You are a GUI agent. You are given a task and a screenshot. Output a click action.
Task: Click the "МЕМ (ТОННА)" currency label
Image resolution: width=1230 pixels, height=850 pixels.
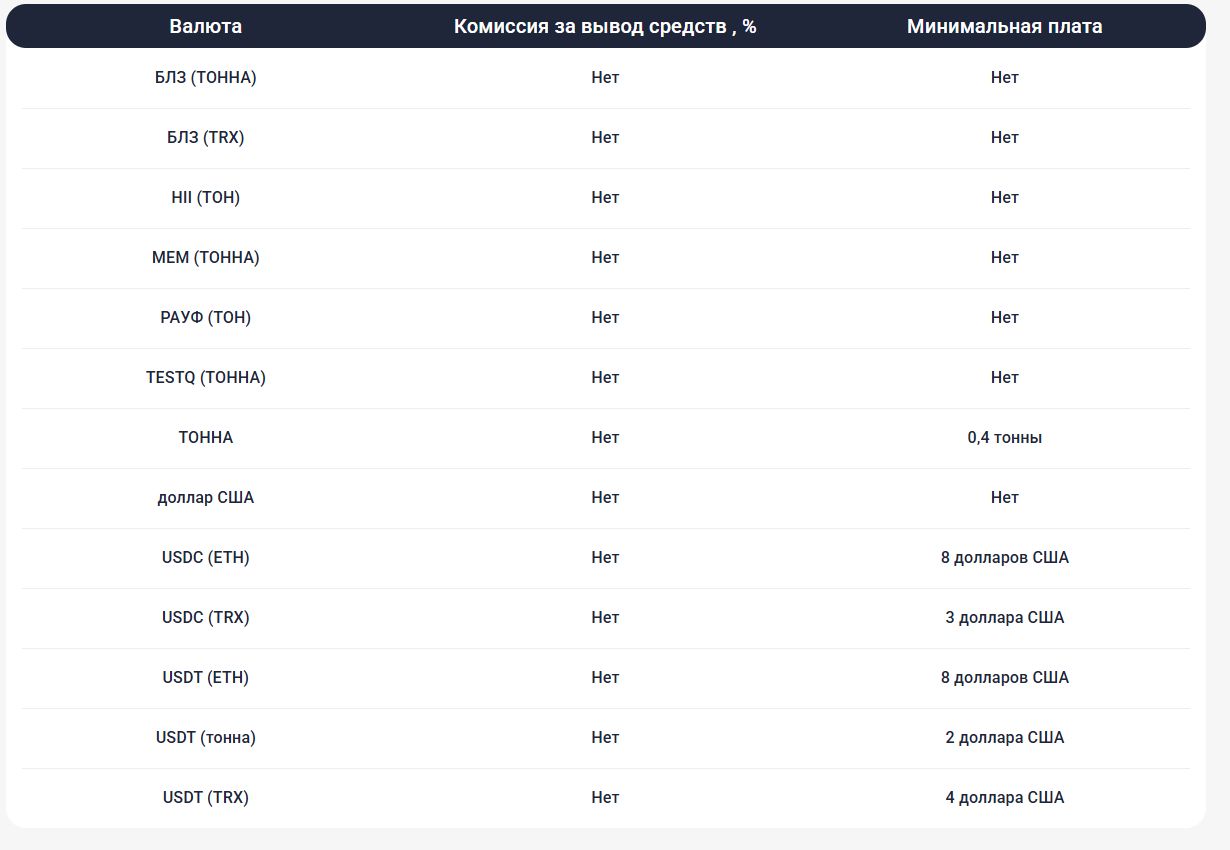click(x=205, y=258)
